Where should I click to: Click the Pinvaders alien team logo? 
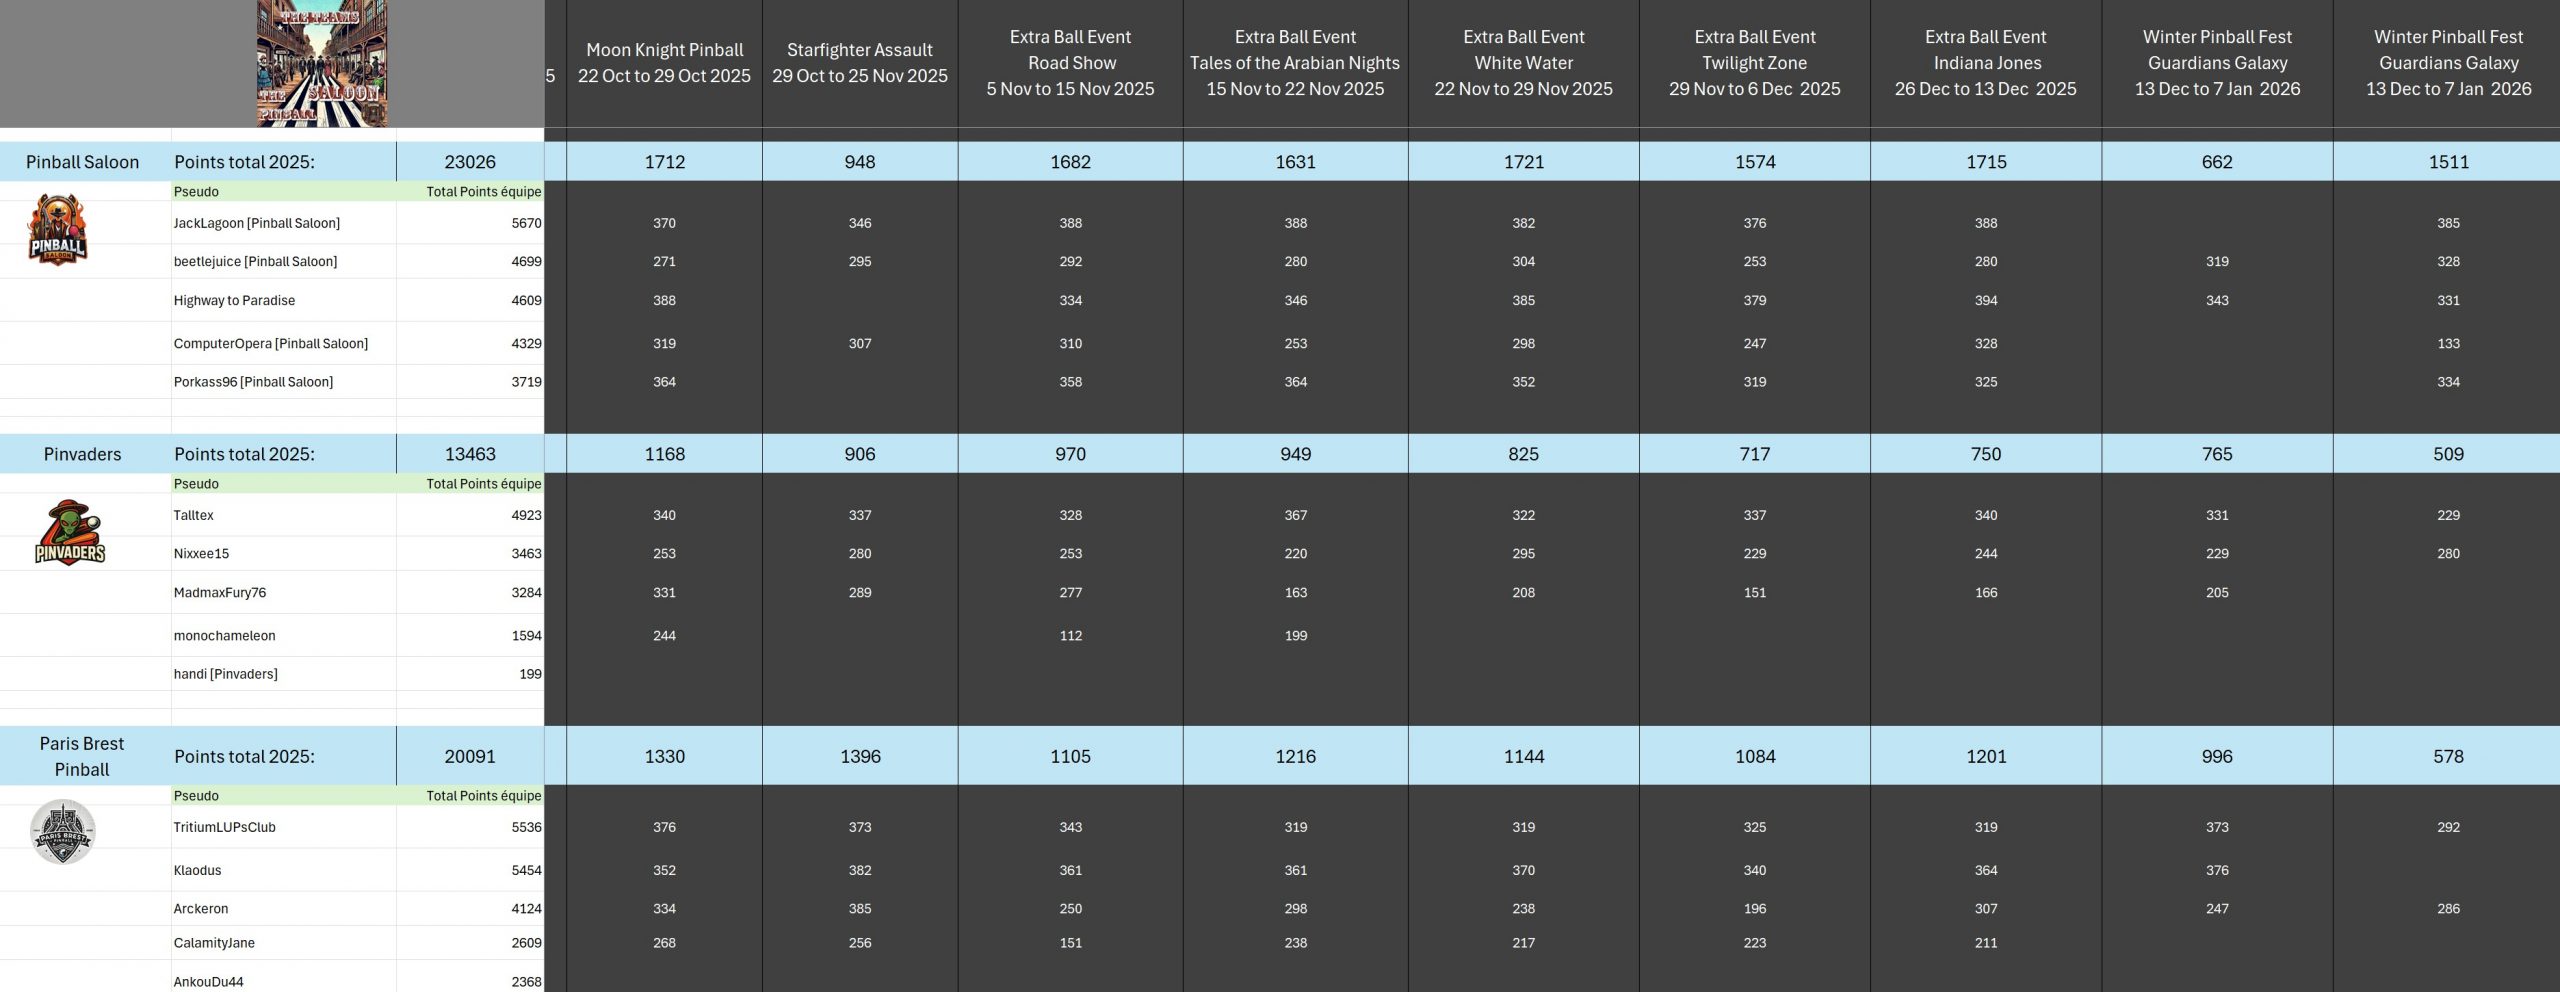(70, 532)
